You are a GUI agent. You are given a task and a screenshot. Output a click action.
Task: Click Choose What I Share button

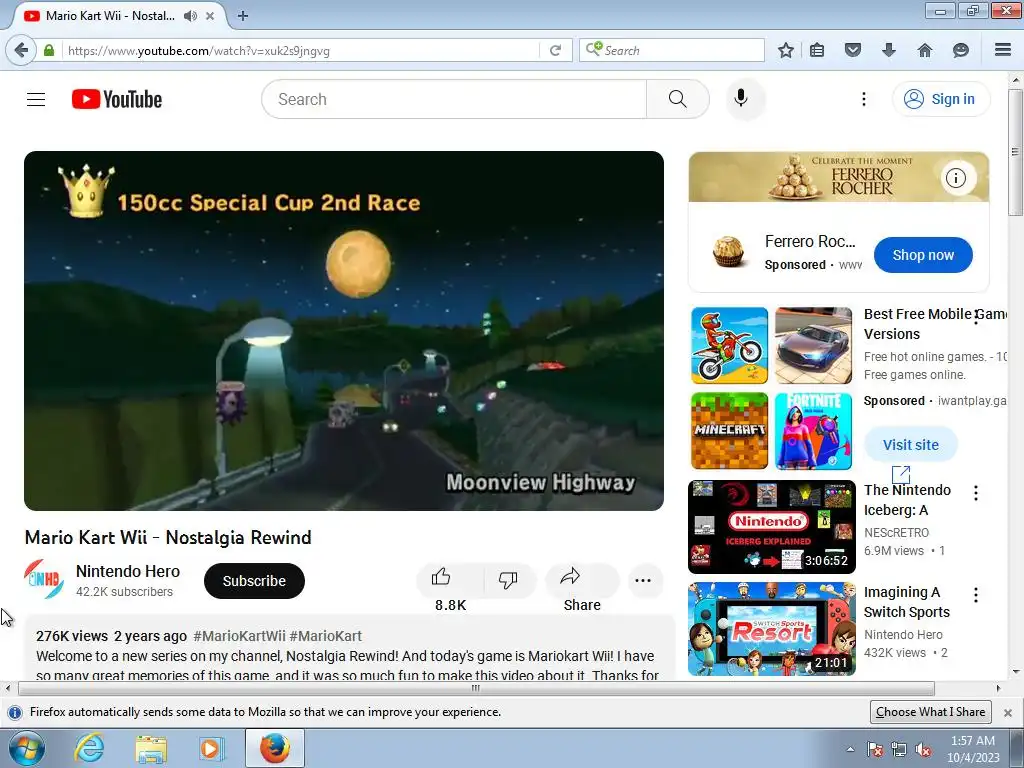[930, 712]
